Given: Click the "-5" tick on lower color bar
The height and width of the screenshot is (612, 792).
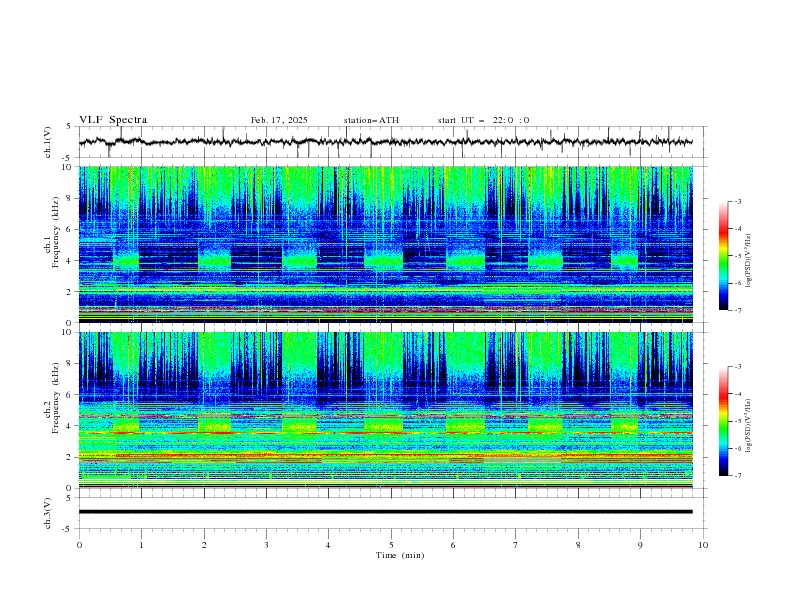Looking at the screenshot, I should coord(737,421).
